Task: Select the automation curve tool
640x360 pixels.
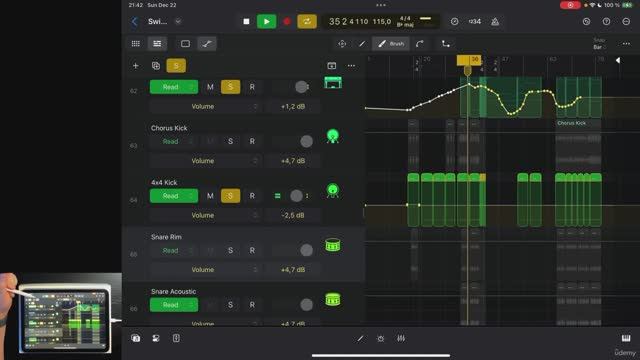Action: click(x=420, y=44)
